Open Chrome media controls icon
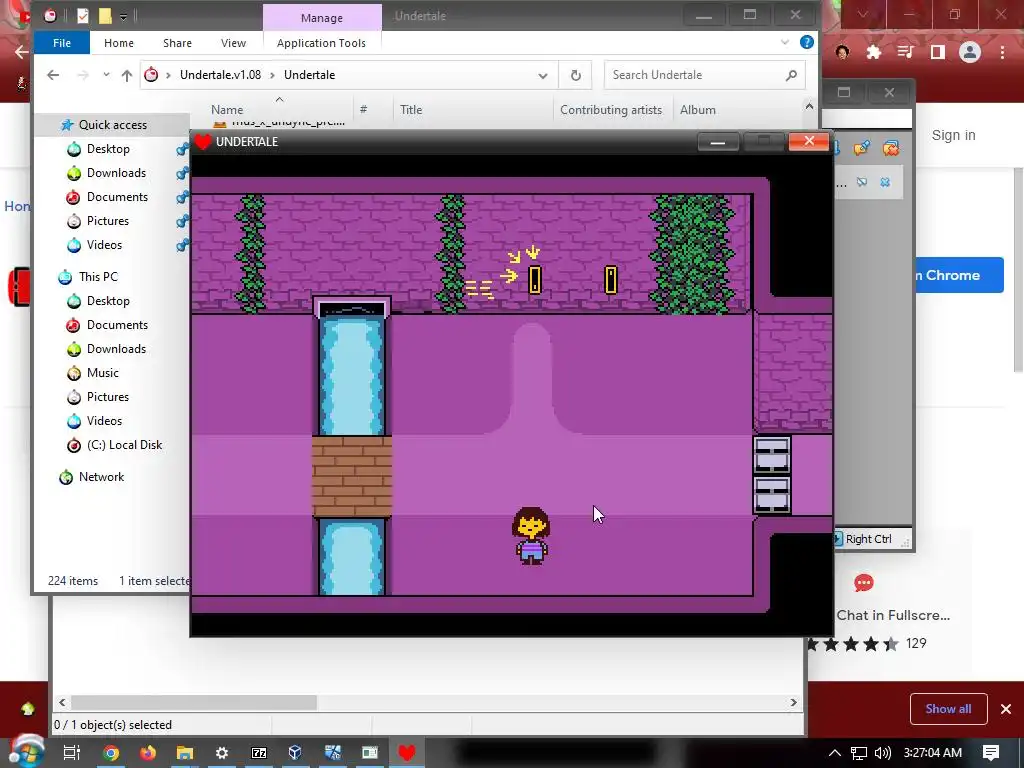 pos(906,52)
